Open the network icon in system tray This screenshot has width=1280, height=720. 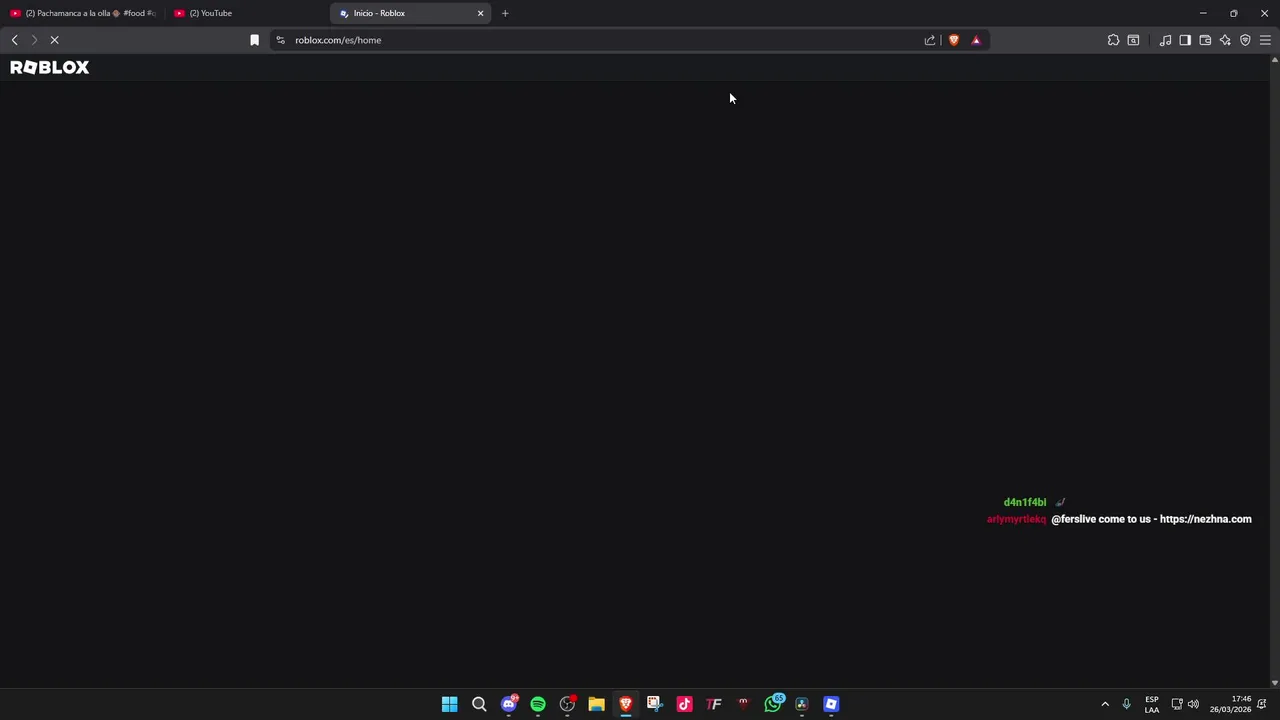coord(1177,704)
